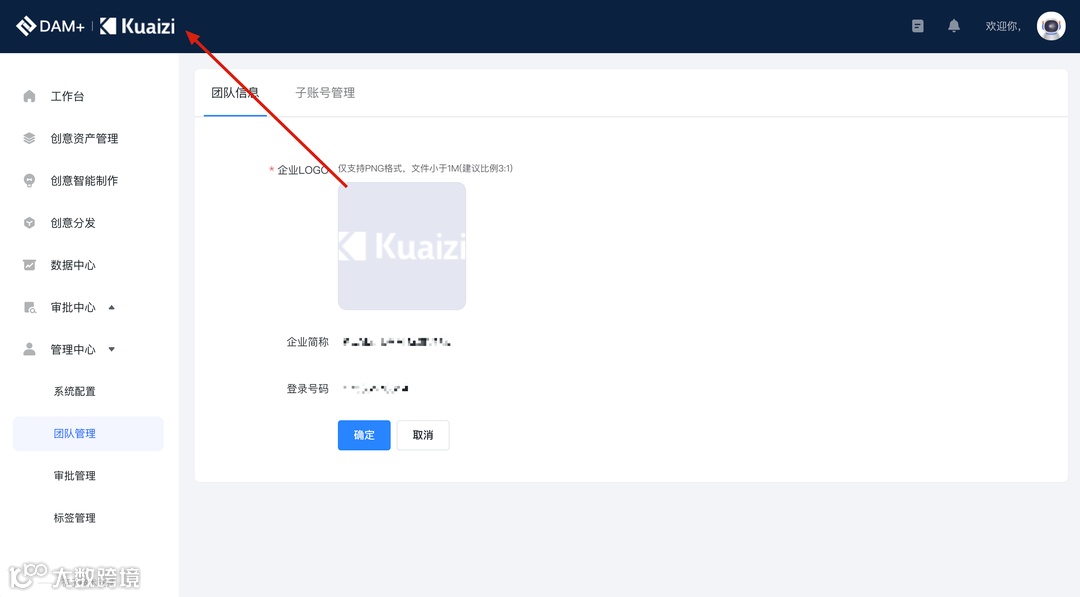Stay on the 团队信息 tab

click(x=235, y=92)
